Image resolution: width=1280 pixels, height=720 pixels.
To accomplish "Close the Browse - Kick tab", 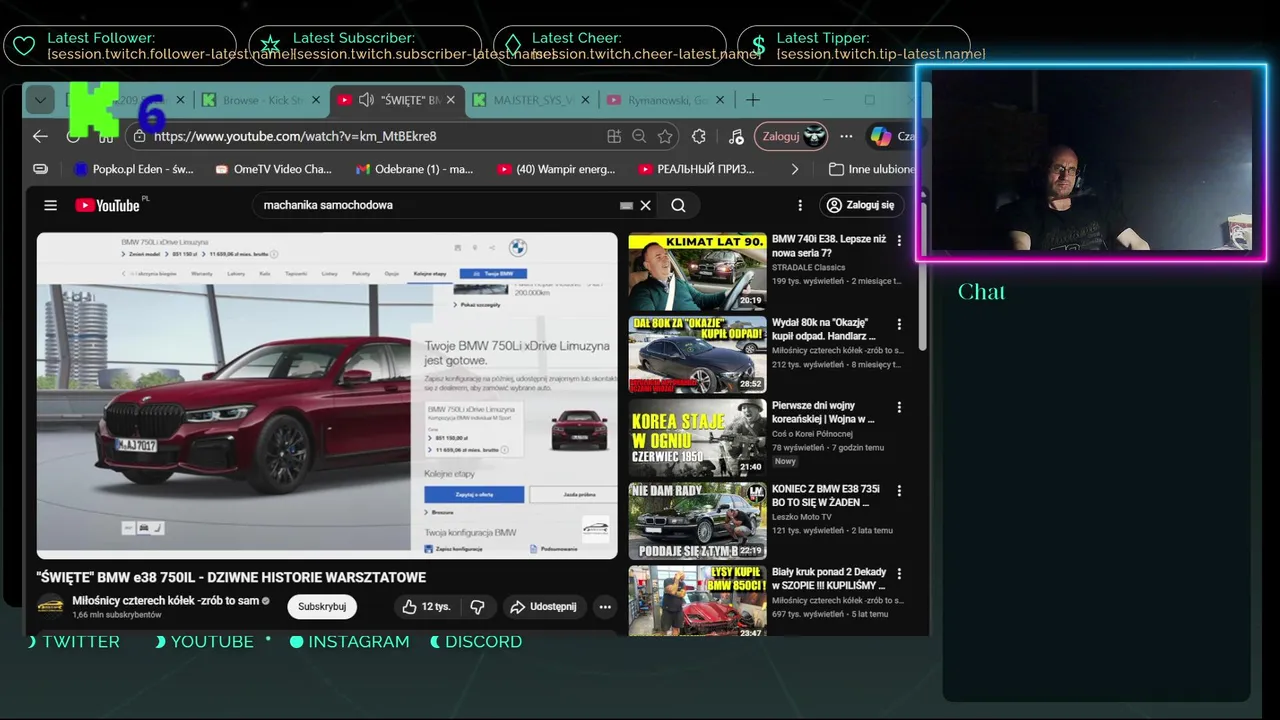I will click(x=316, y=100).
